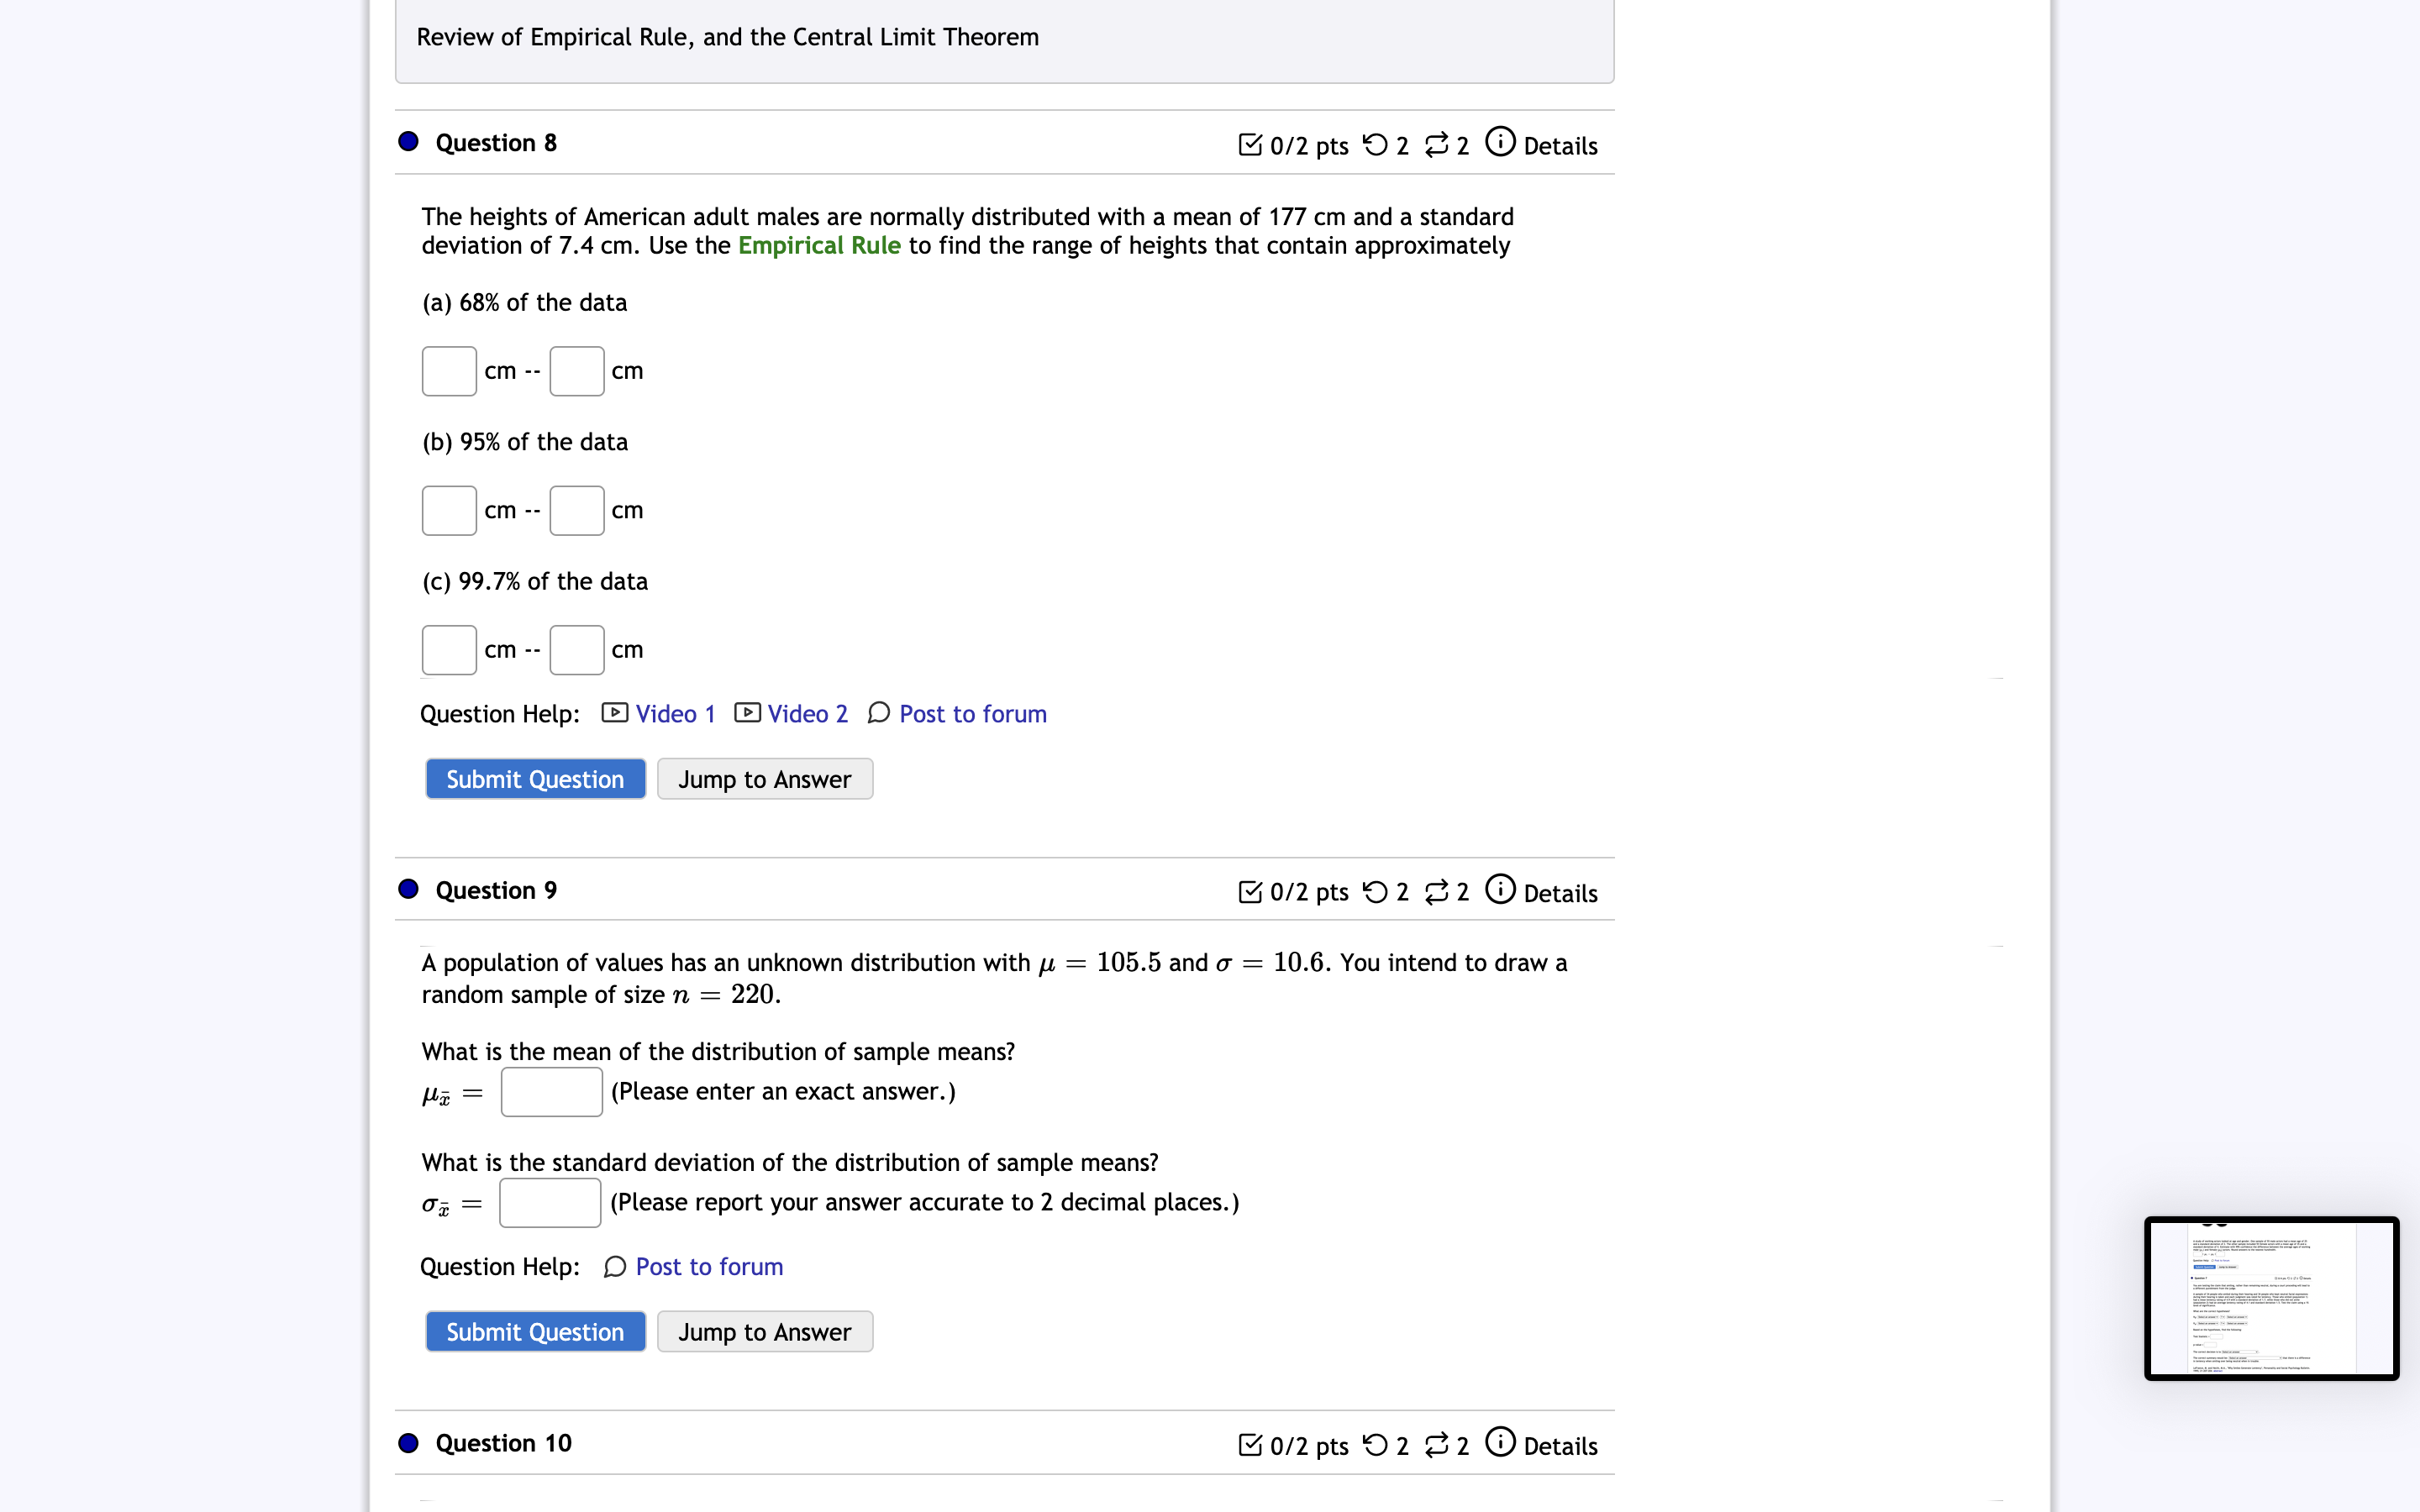Open Question 8 Post to forum link
The width and height of the screenshot is (2420, 1512).
[x=972, y=714]
